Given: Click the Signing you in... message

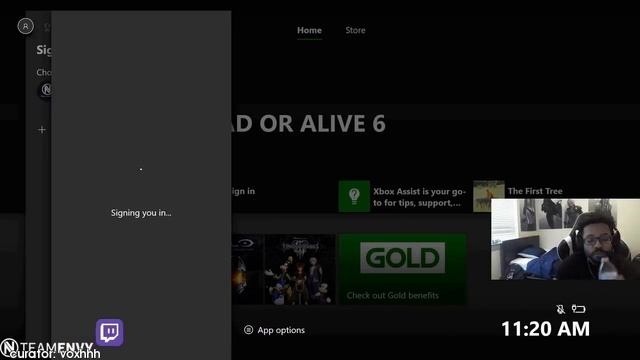Looking at the screenshot, I should coord(141,213).
